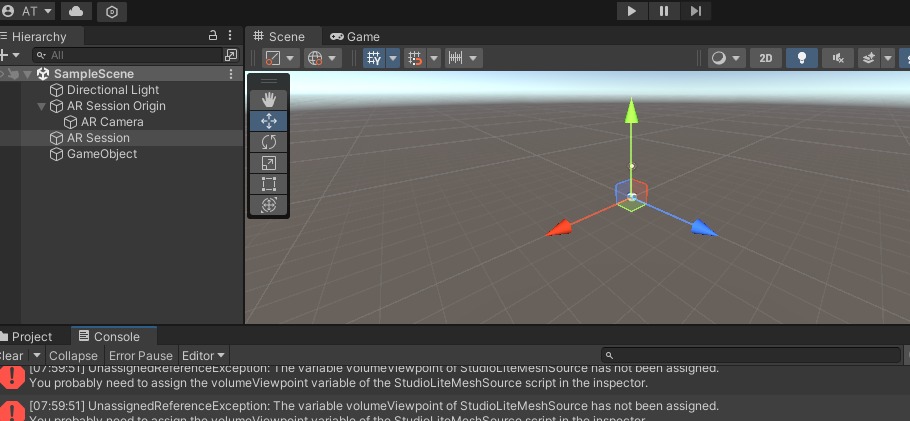Viewport: 910px width, 421px height.
Task: Toggle scene lighting lightbulb
Action: (x=801, y=58)
